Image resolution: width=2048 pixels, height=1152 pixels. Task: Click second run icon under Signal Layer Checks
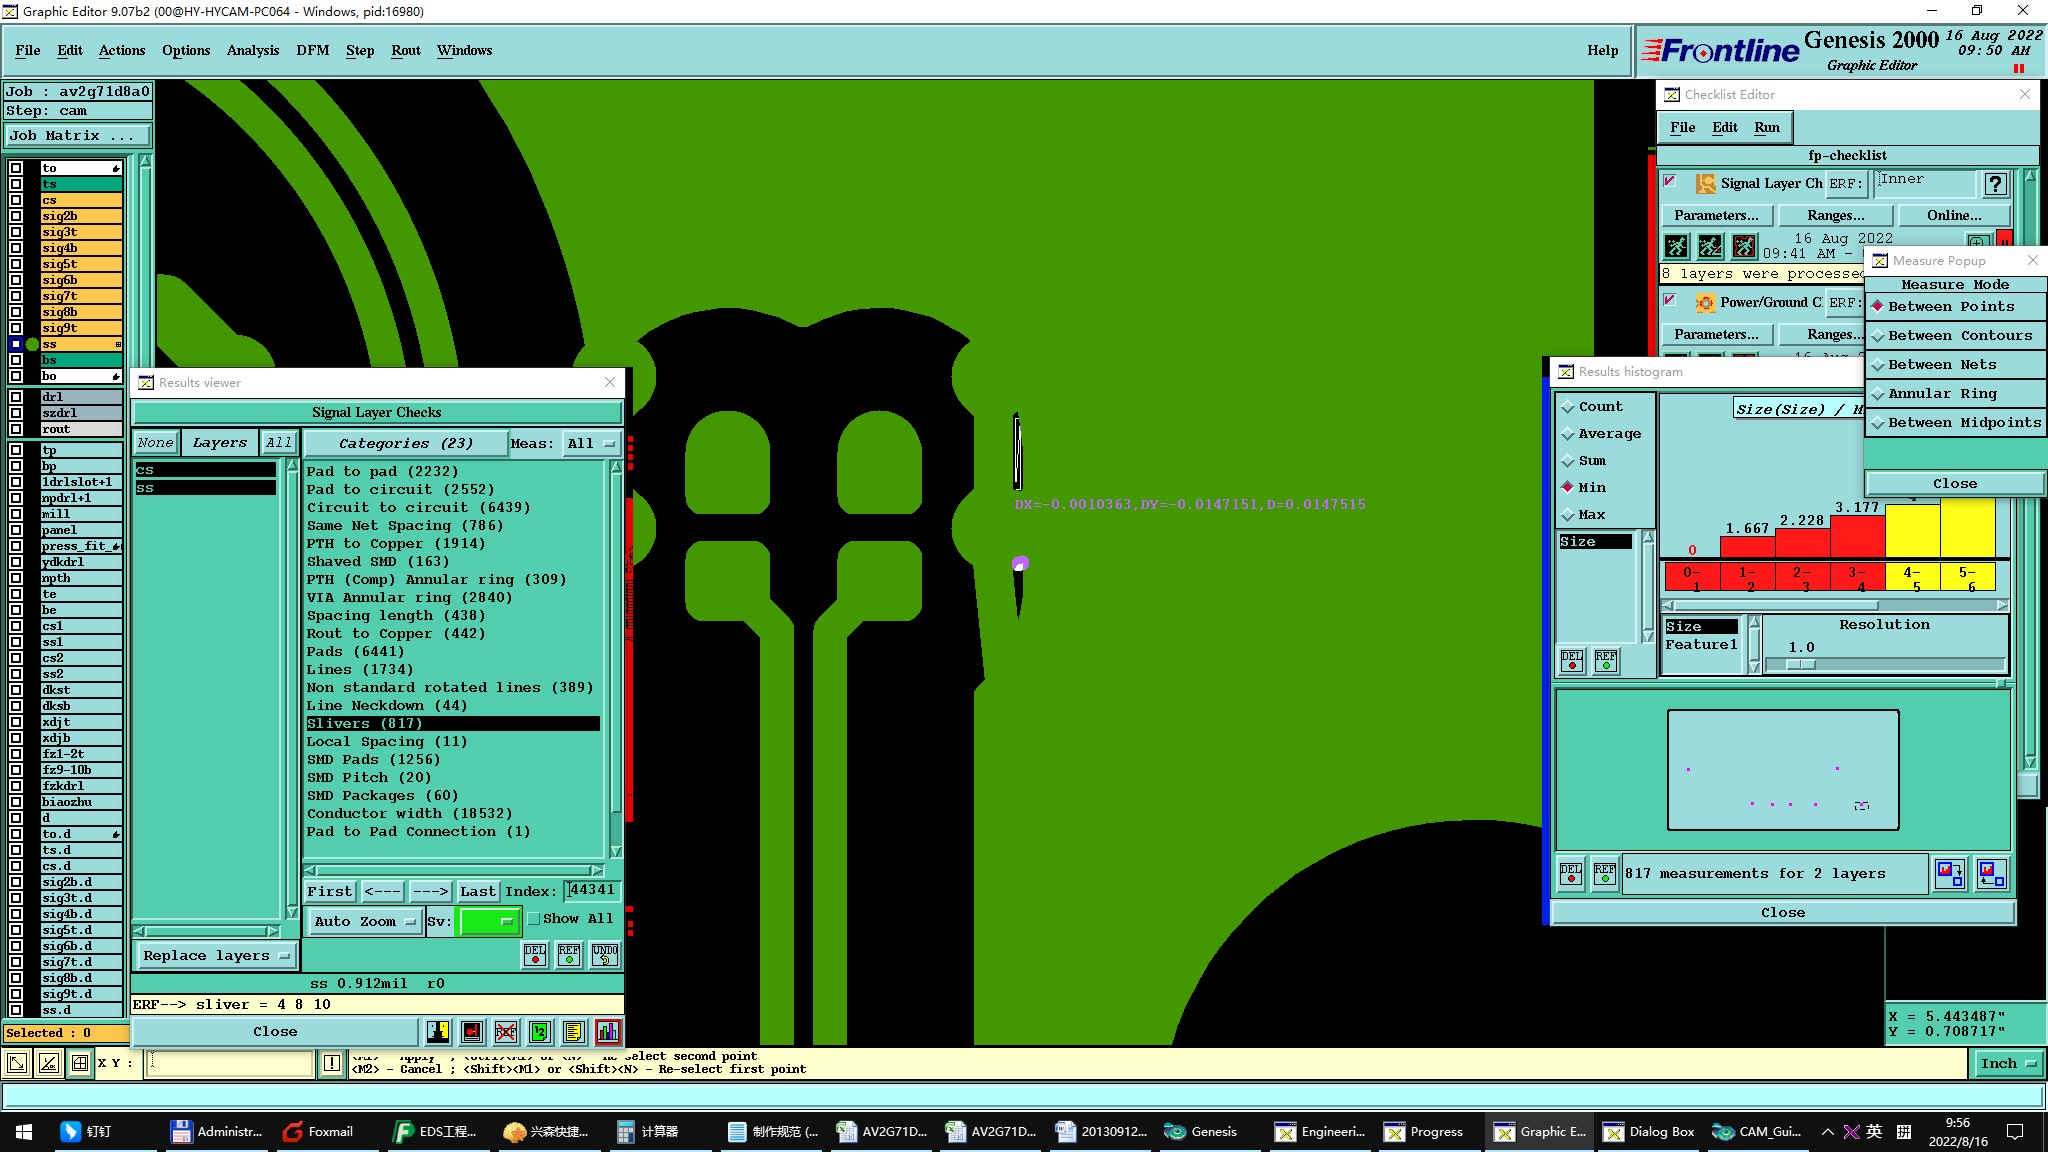click(x=1711, y=246)
